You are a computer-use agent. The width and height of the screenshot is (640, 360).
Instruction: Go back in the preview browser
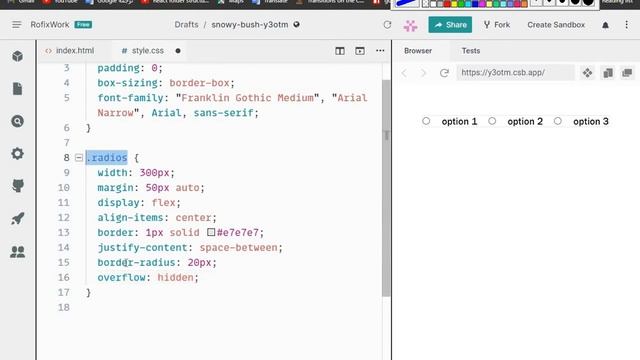[404, 73]
